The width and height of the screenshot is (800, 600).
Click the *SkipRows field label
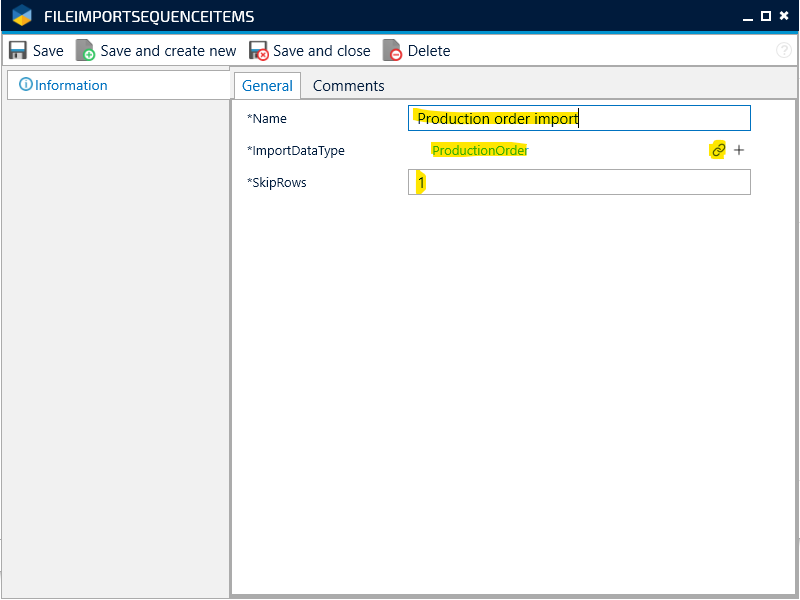pyautogui.click(x=276, y=182)
